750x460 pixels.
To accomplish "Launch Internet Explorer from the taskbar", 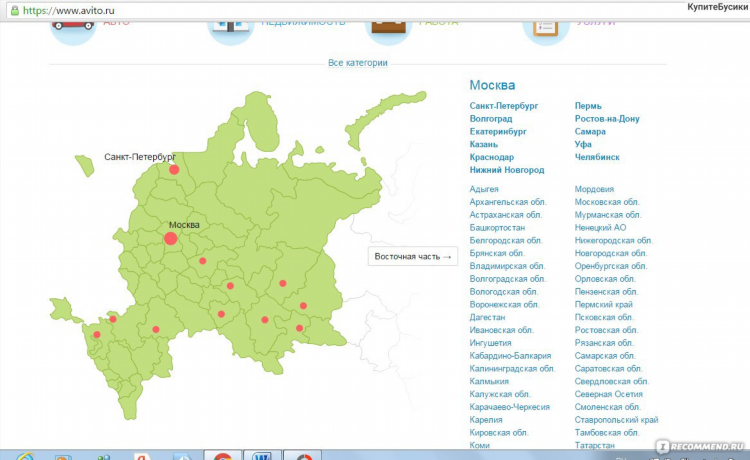I will [25, 456].
